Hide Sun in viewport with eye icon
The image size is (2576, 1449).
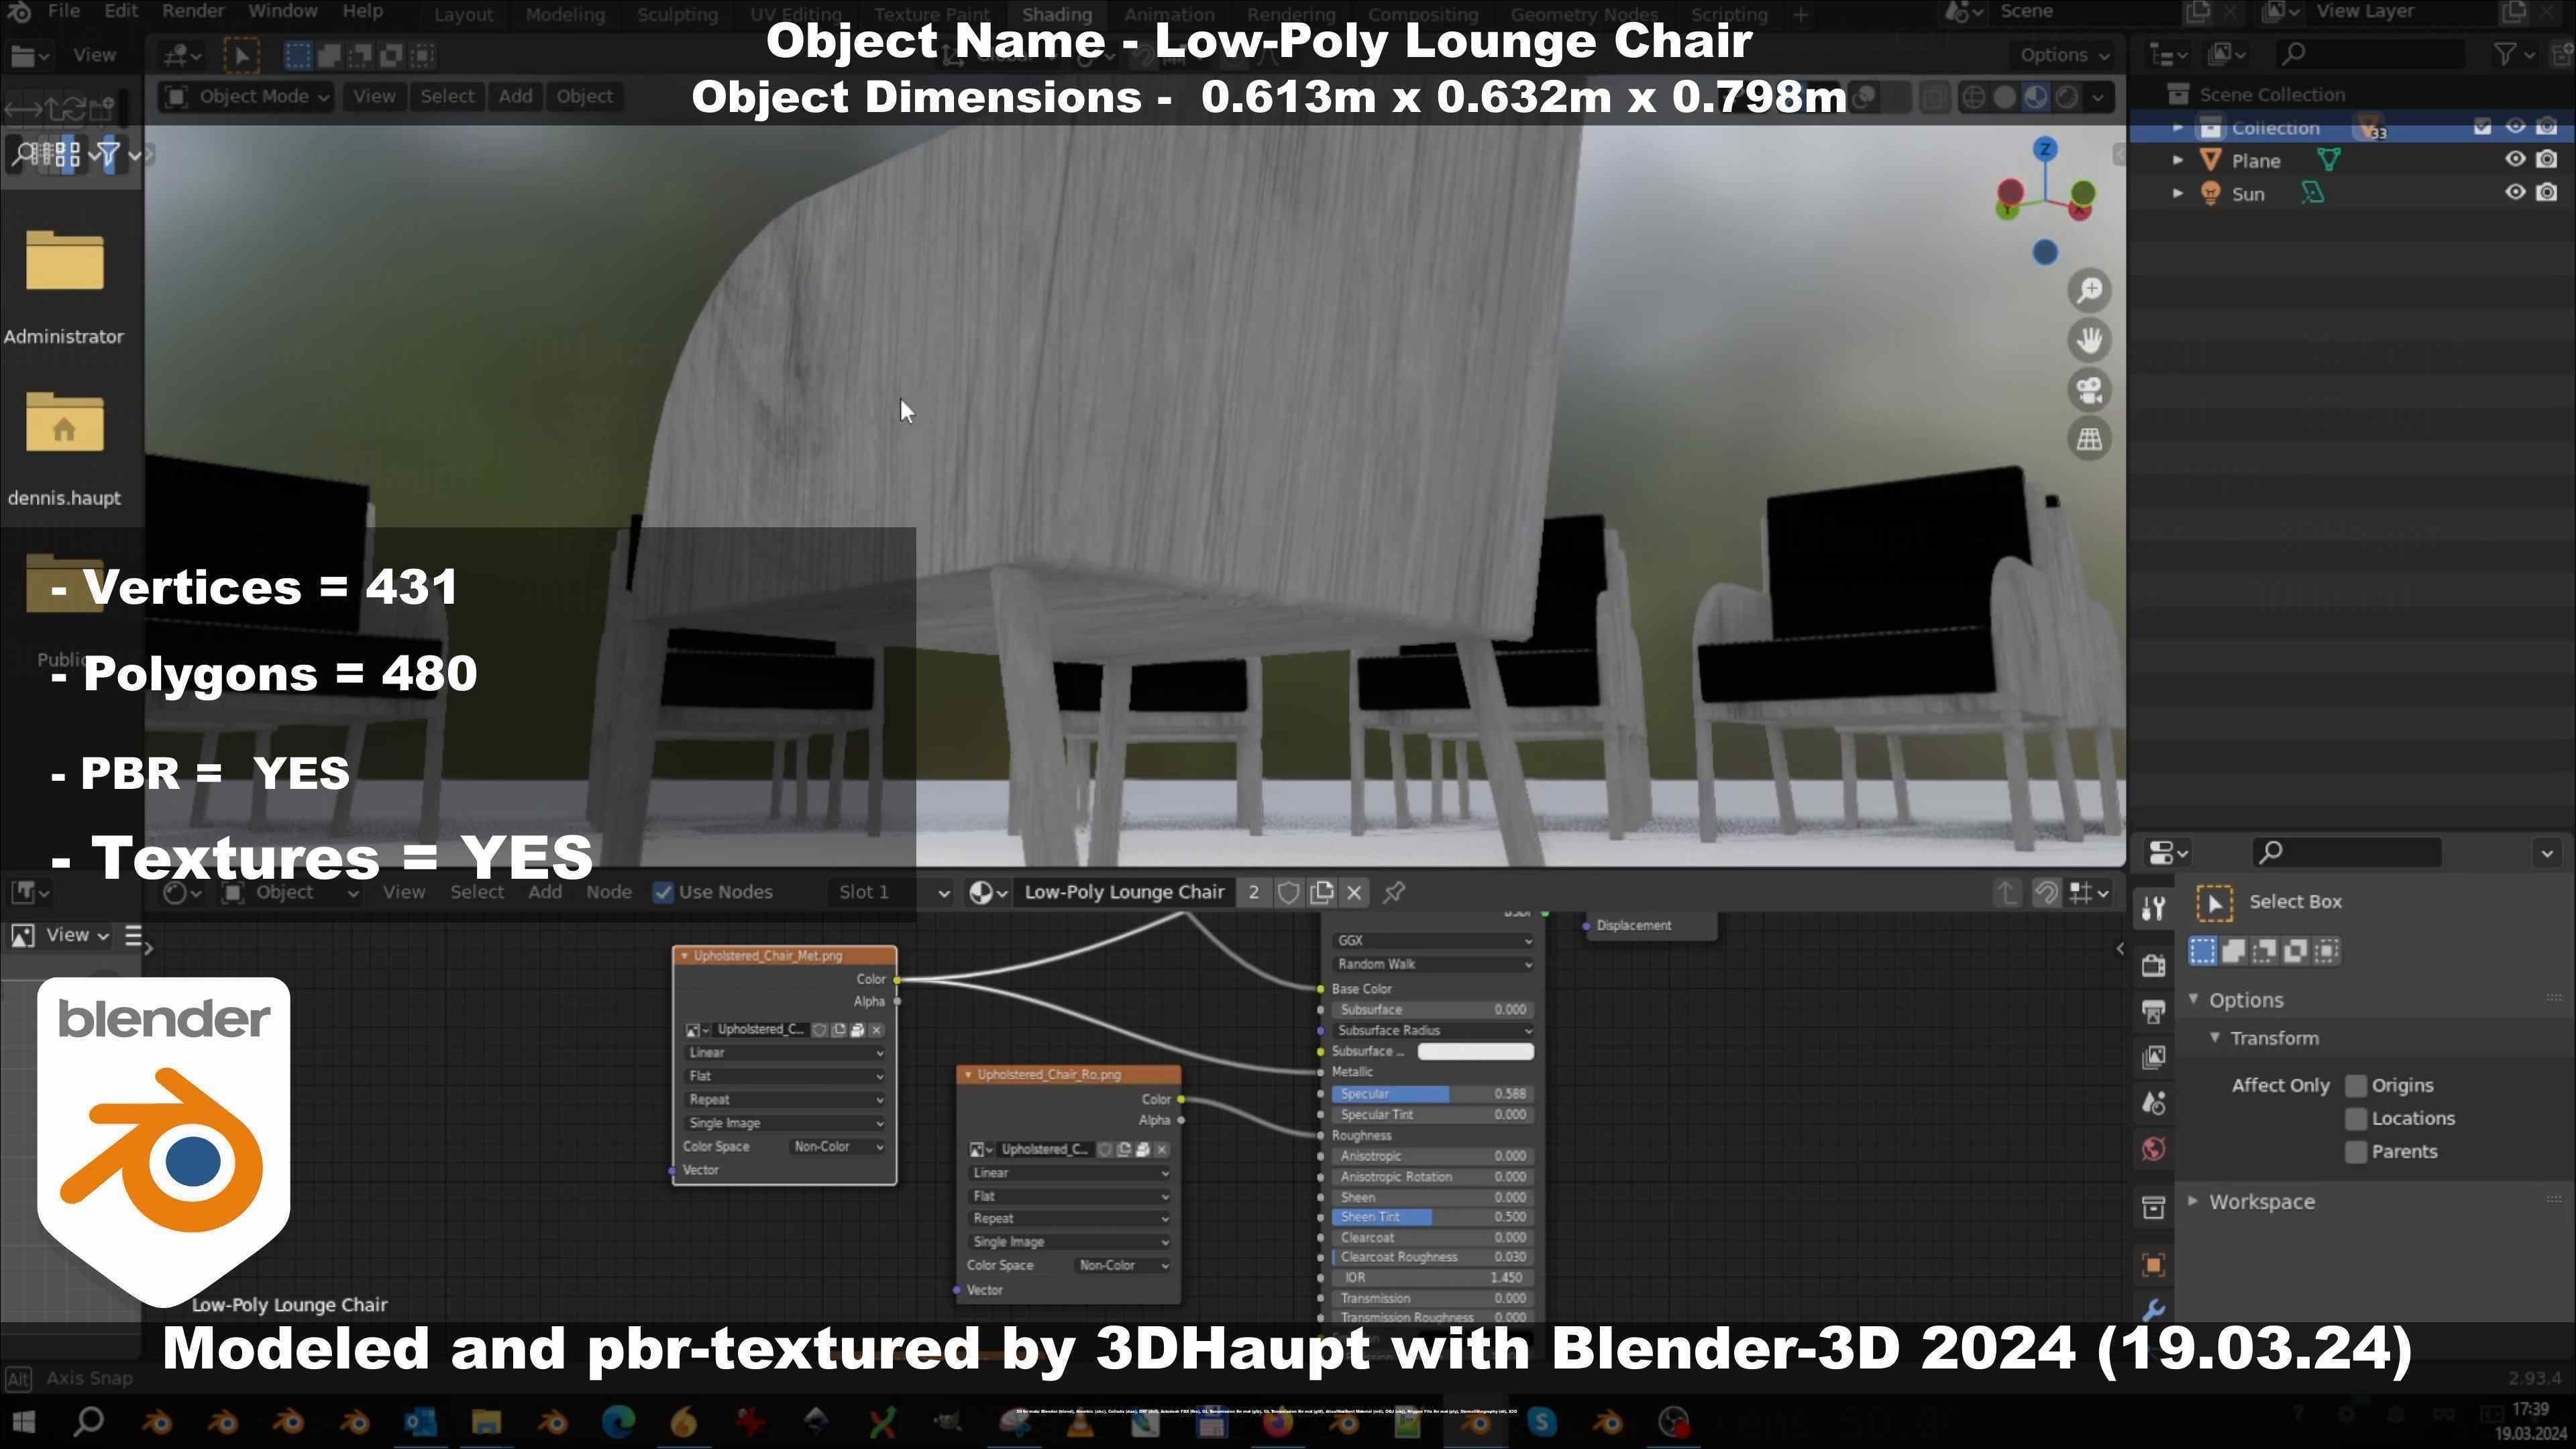pos(2514,193)
